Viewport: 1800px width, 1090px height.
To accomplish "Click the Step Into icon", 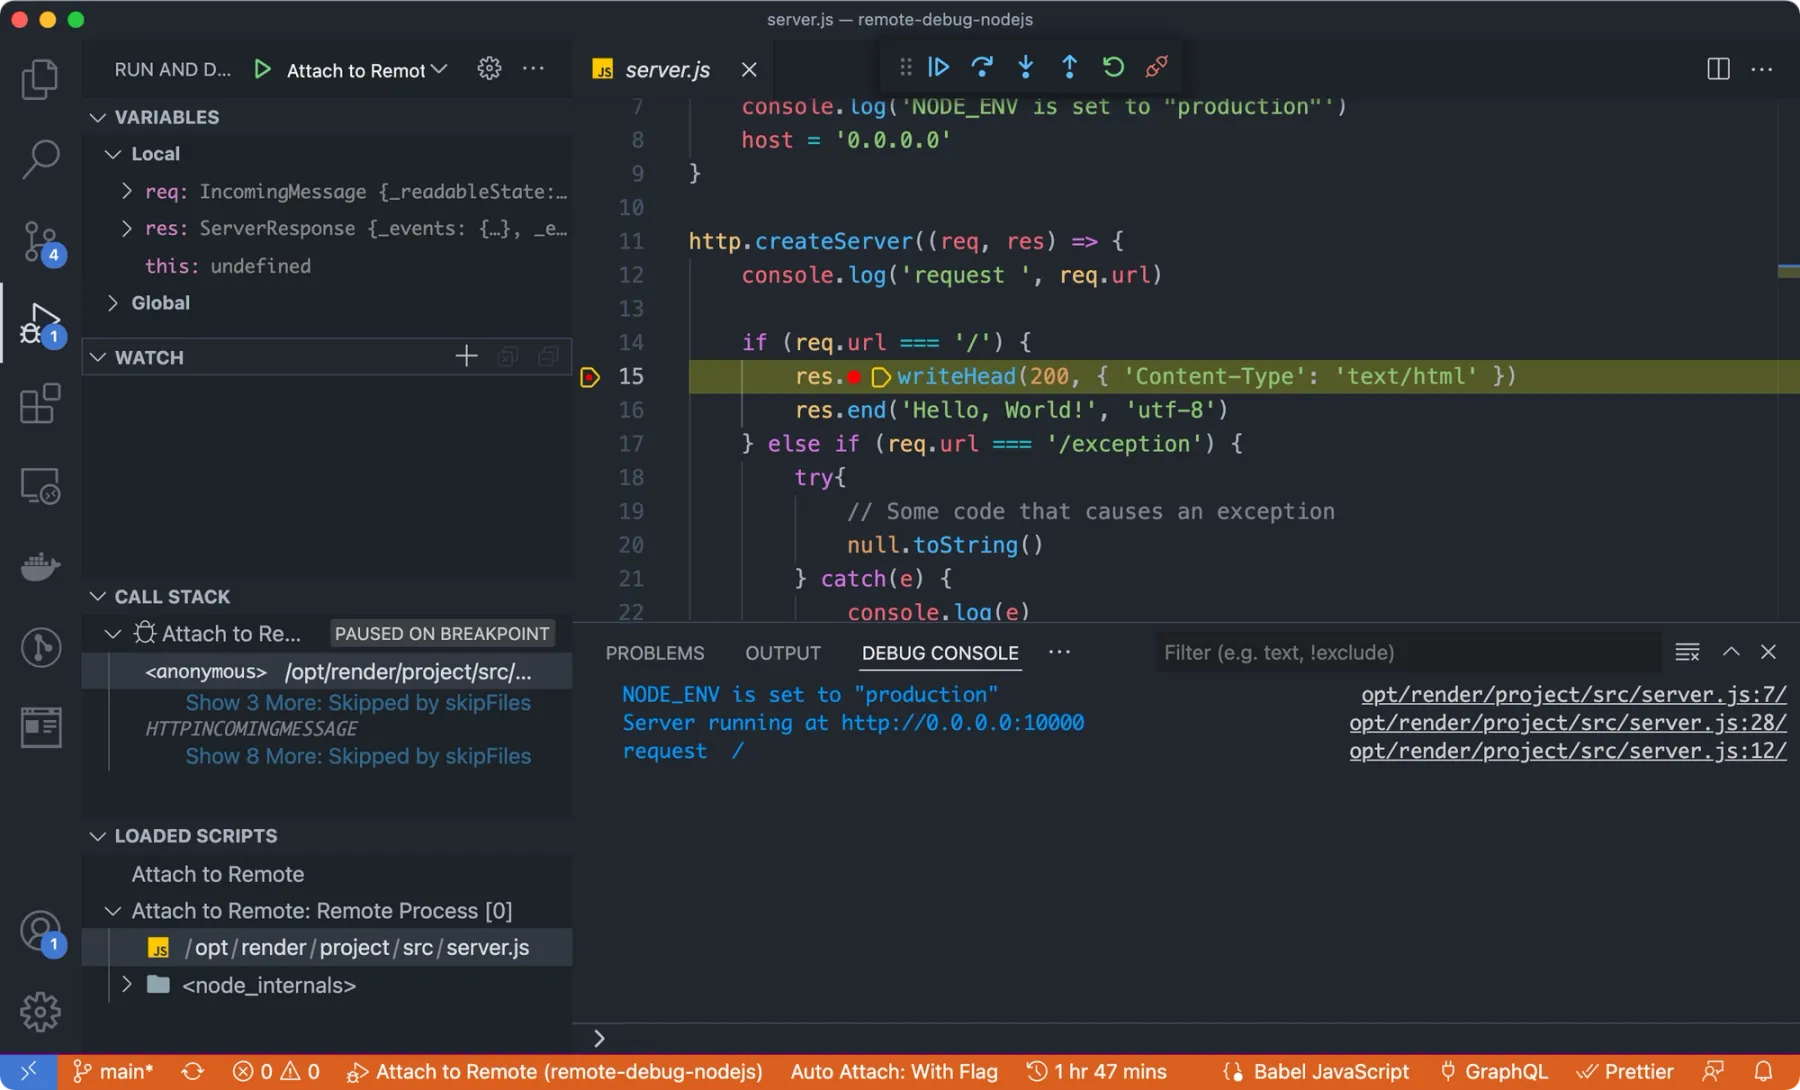I will pos(1025,67).
